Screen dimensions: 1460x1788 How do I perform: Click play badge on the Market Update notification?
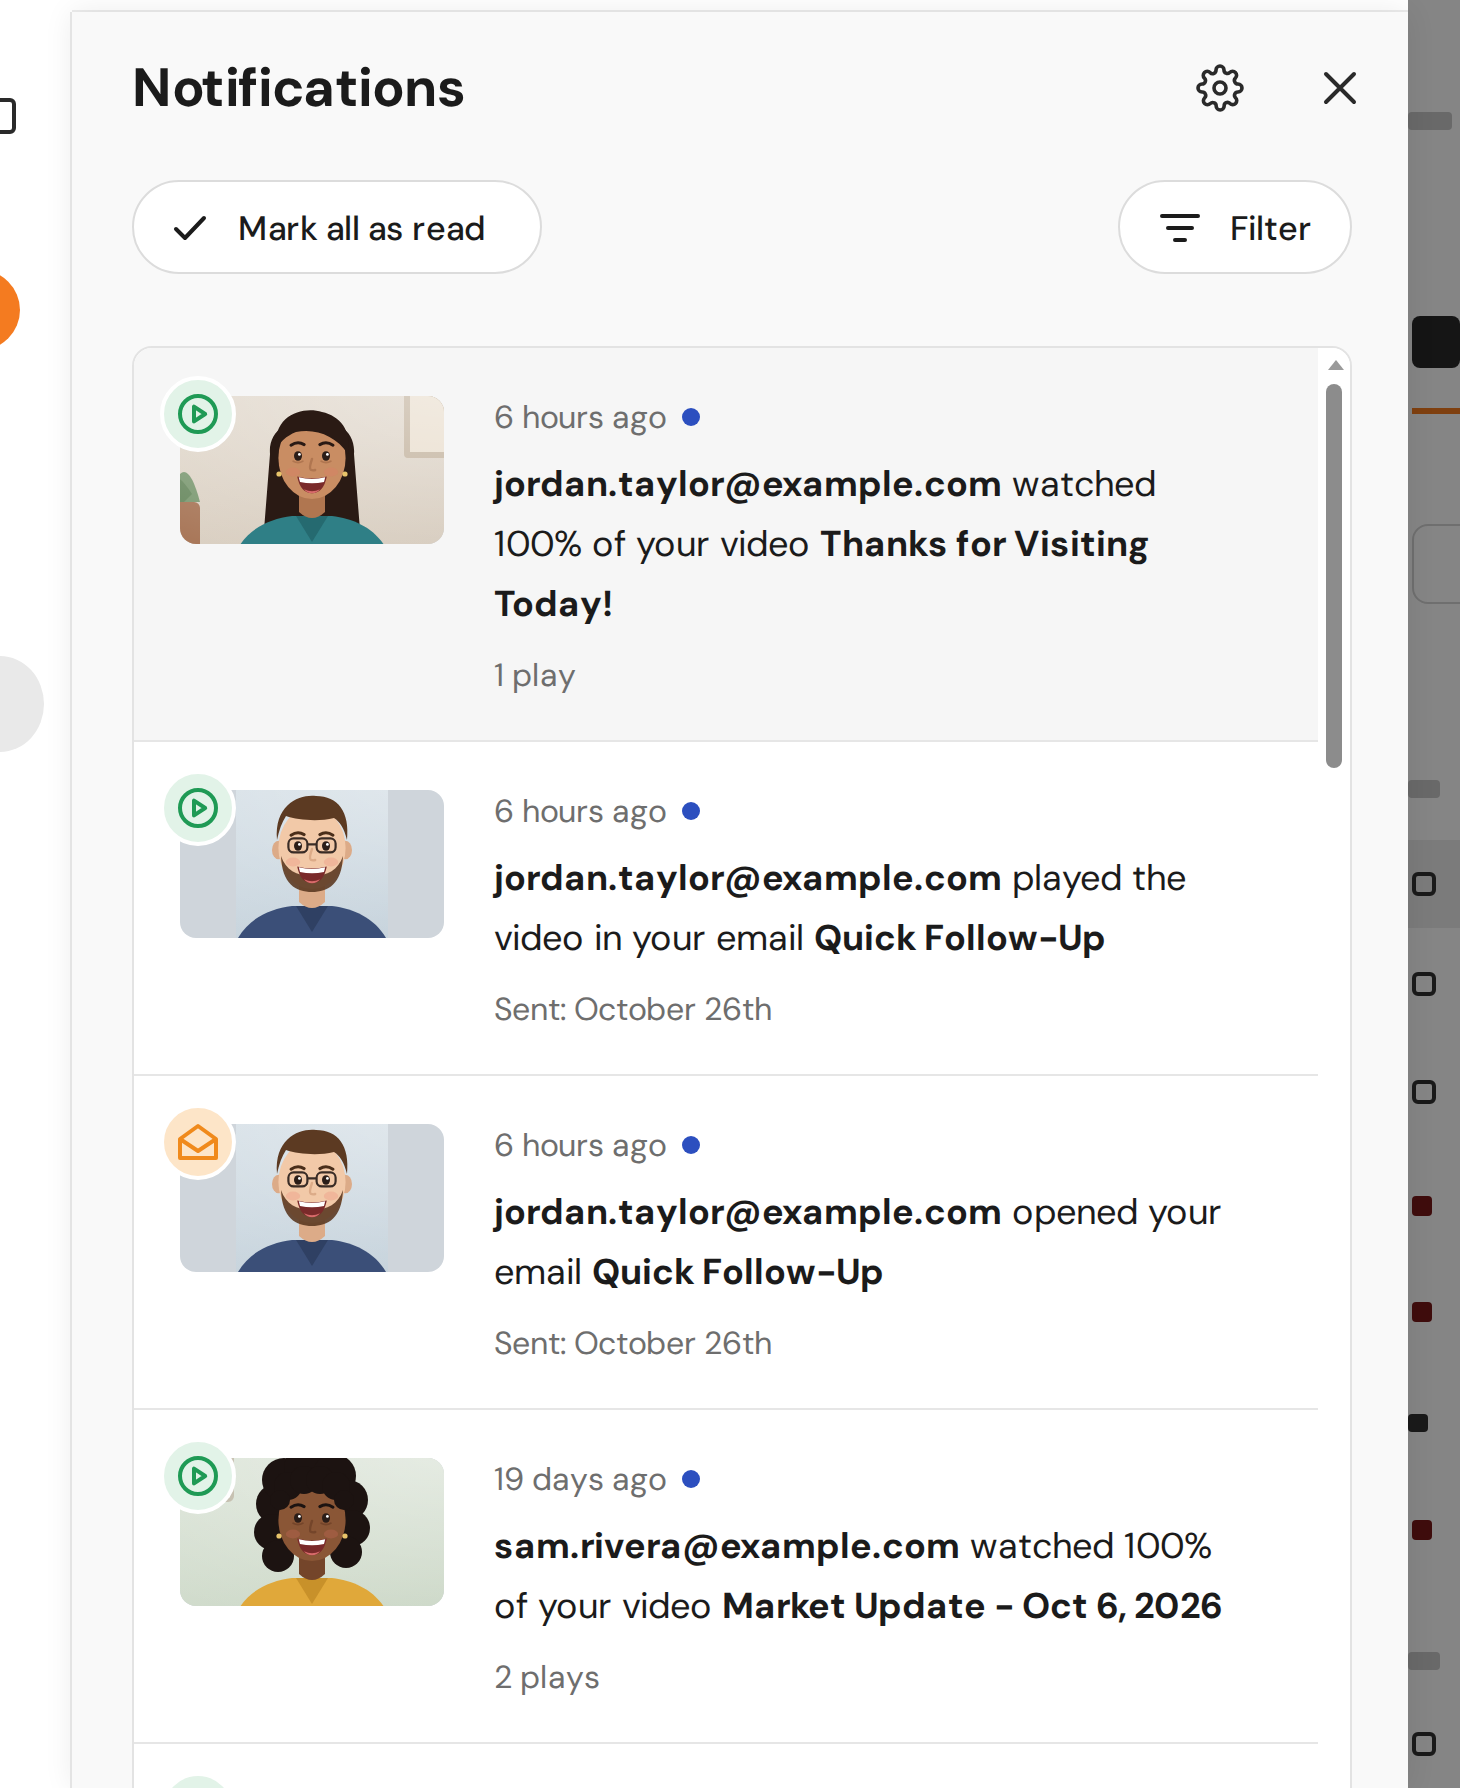pyautogui.click(x=198, y=1475)
